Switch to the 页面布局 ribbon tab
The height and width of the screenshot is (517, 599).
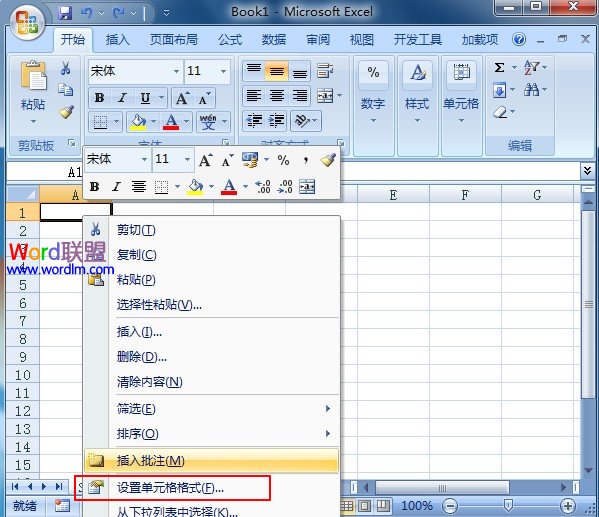[x=173, y=39]
